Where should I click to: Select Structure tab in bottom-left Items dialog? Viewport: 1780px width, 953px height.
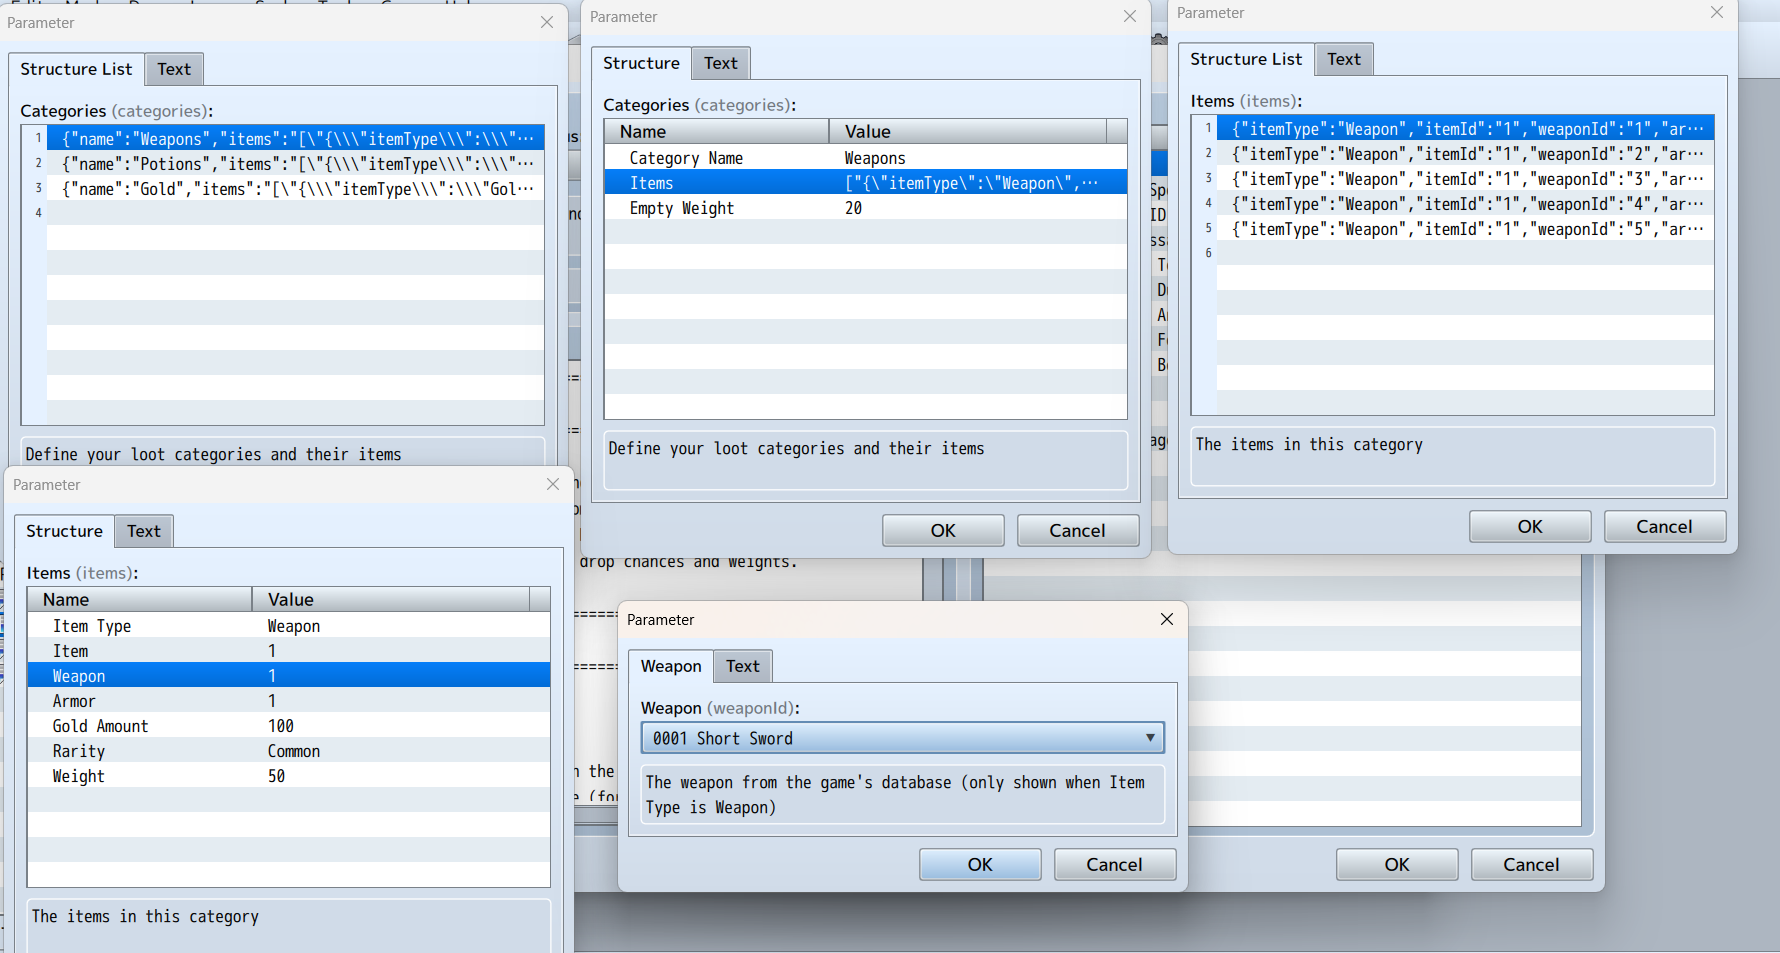64,531
